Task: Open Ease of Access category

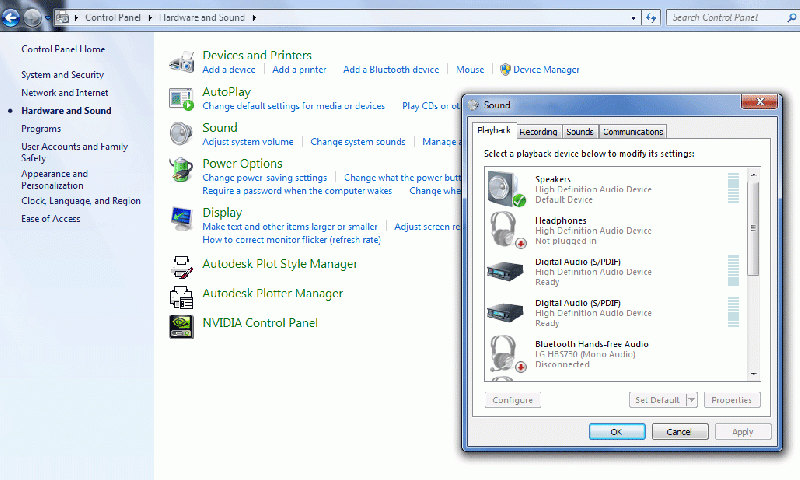Action: tap(51, 218)
